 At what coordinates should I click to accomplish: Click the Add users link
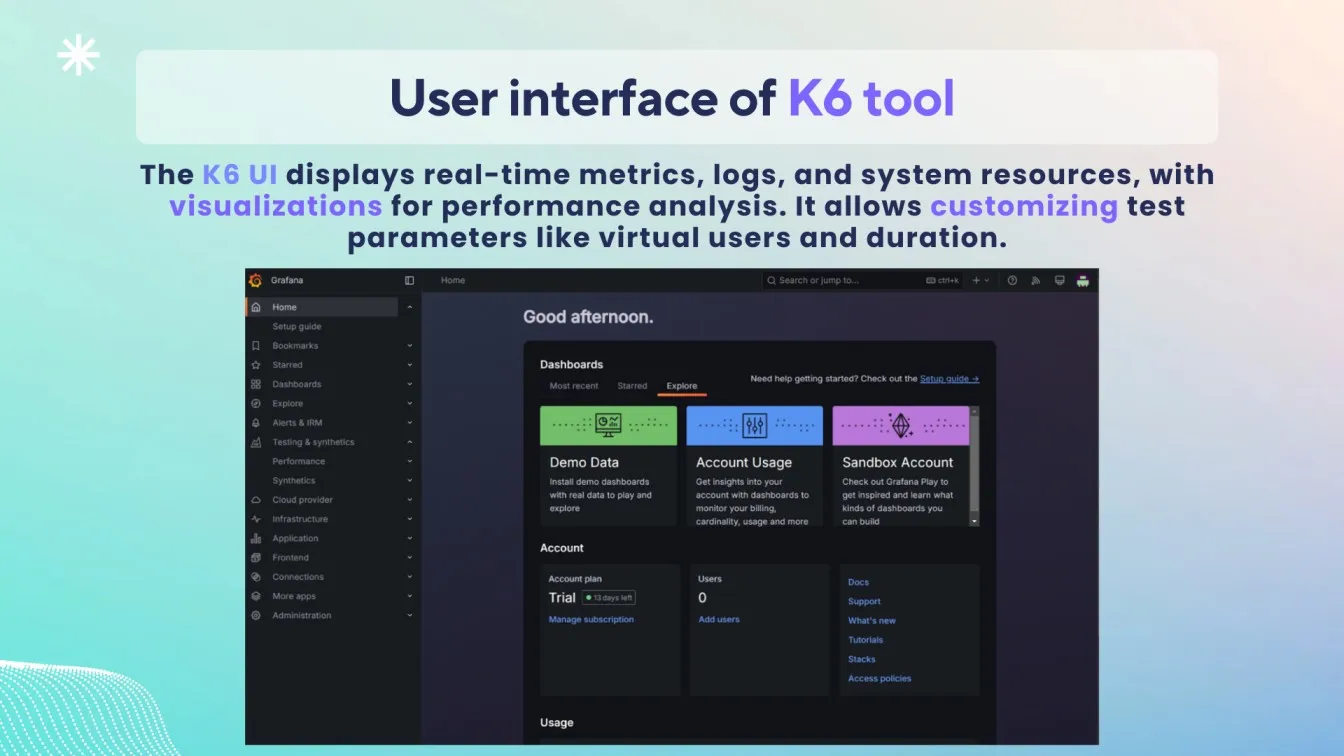(x=719, y=620)
